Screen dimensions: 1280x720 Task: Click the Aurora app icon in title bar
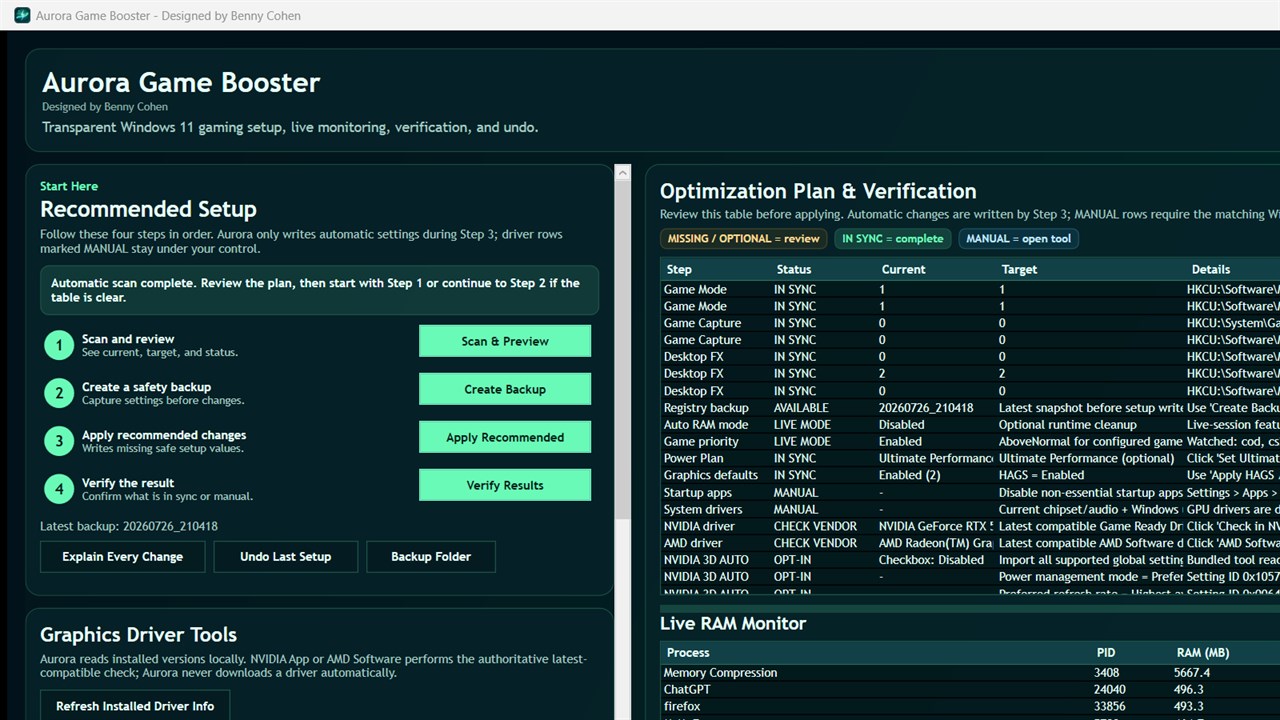21,15
